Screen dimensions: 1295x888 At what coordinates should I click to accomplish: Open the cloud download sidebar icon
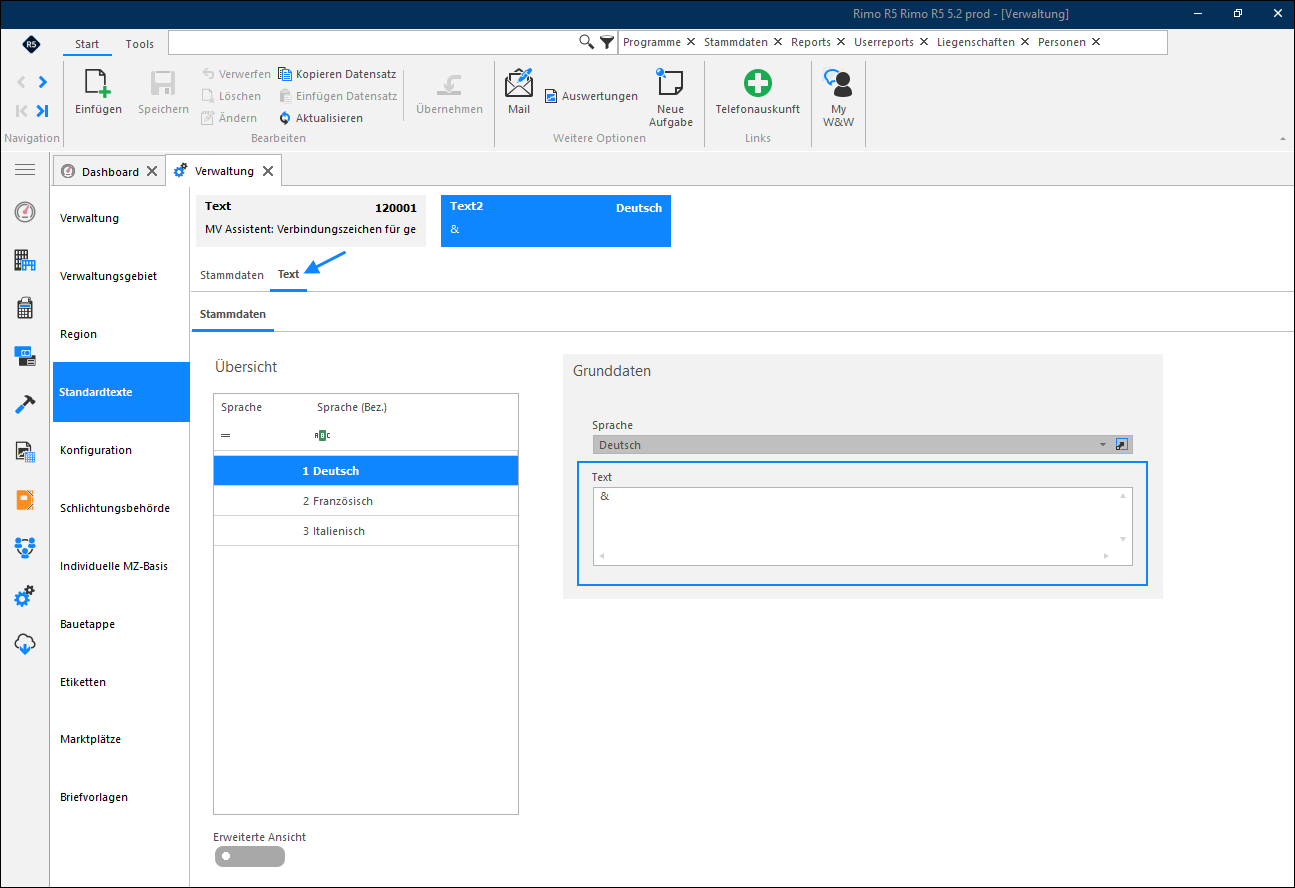point(25,645)
